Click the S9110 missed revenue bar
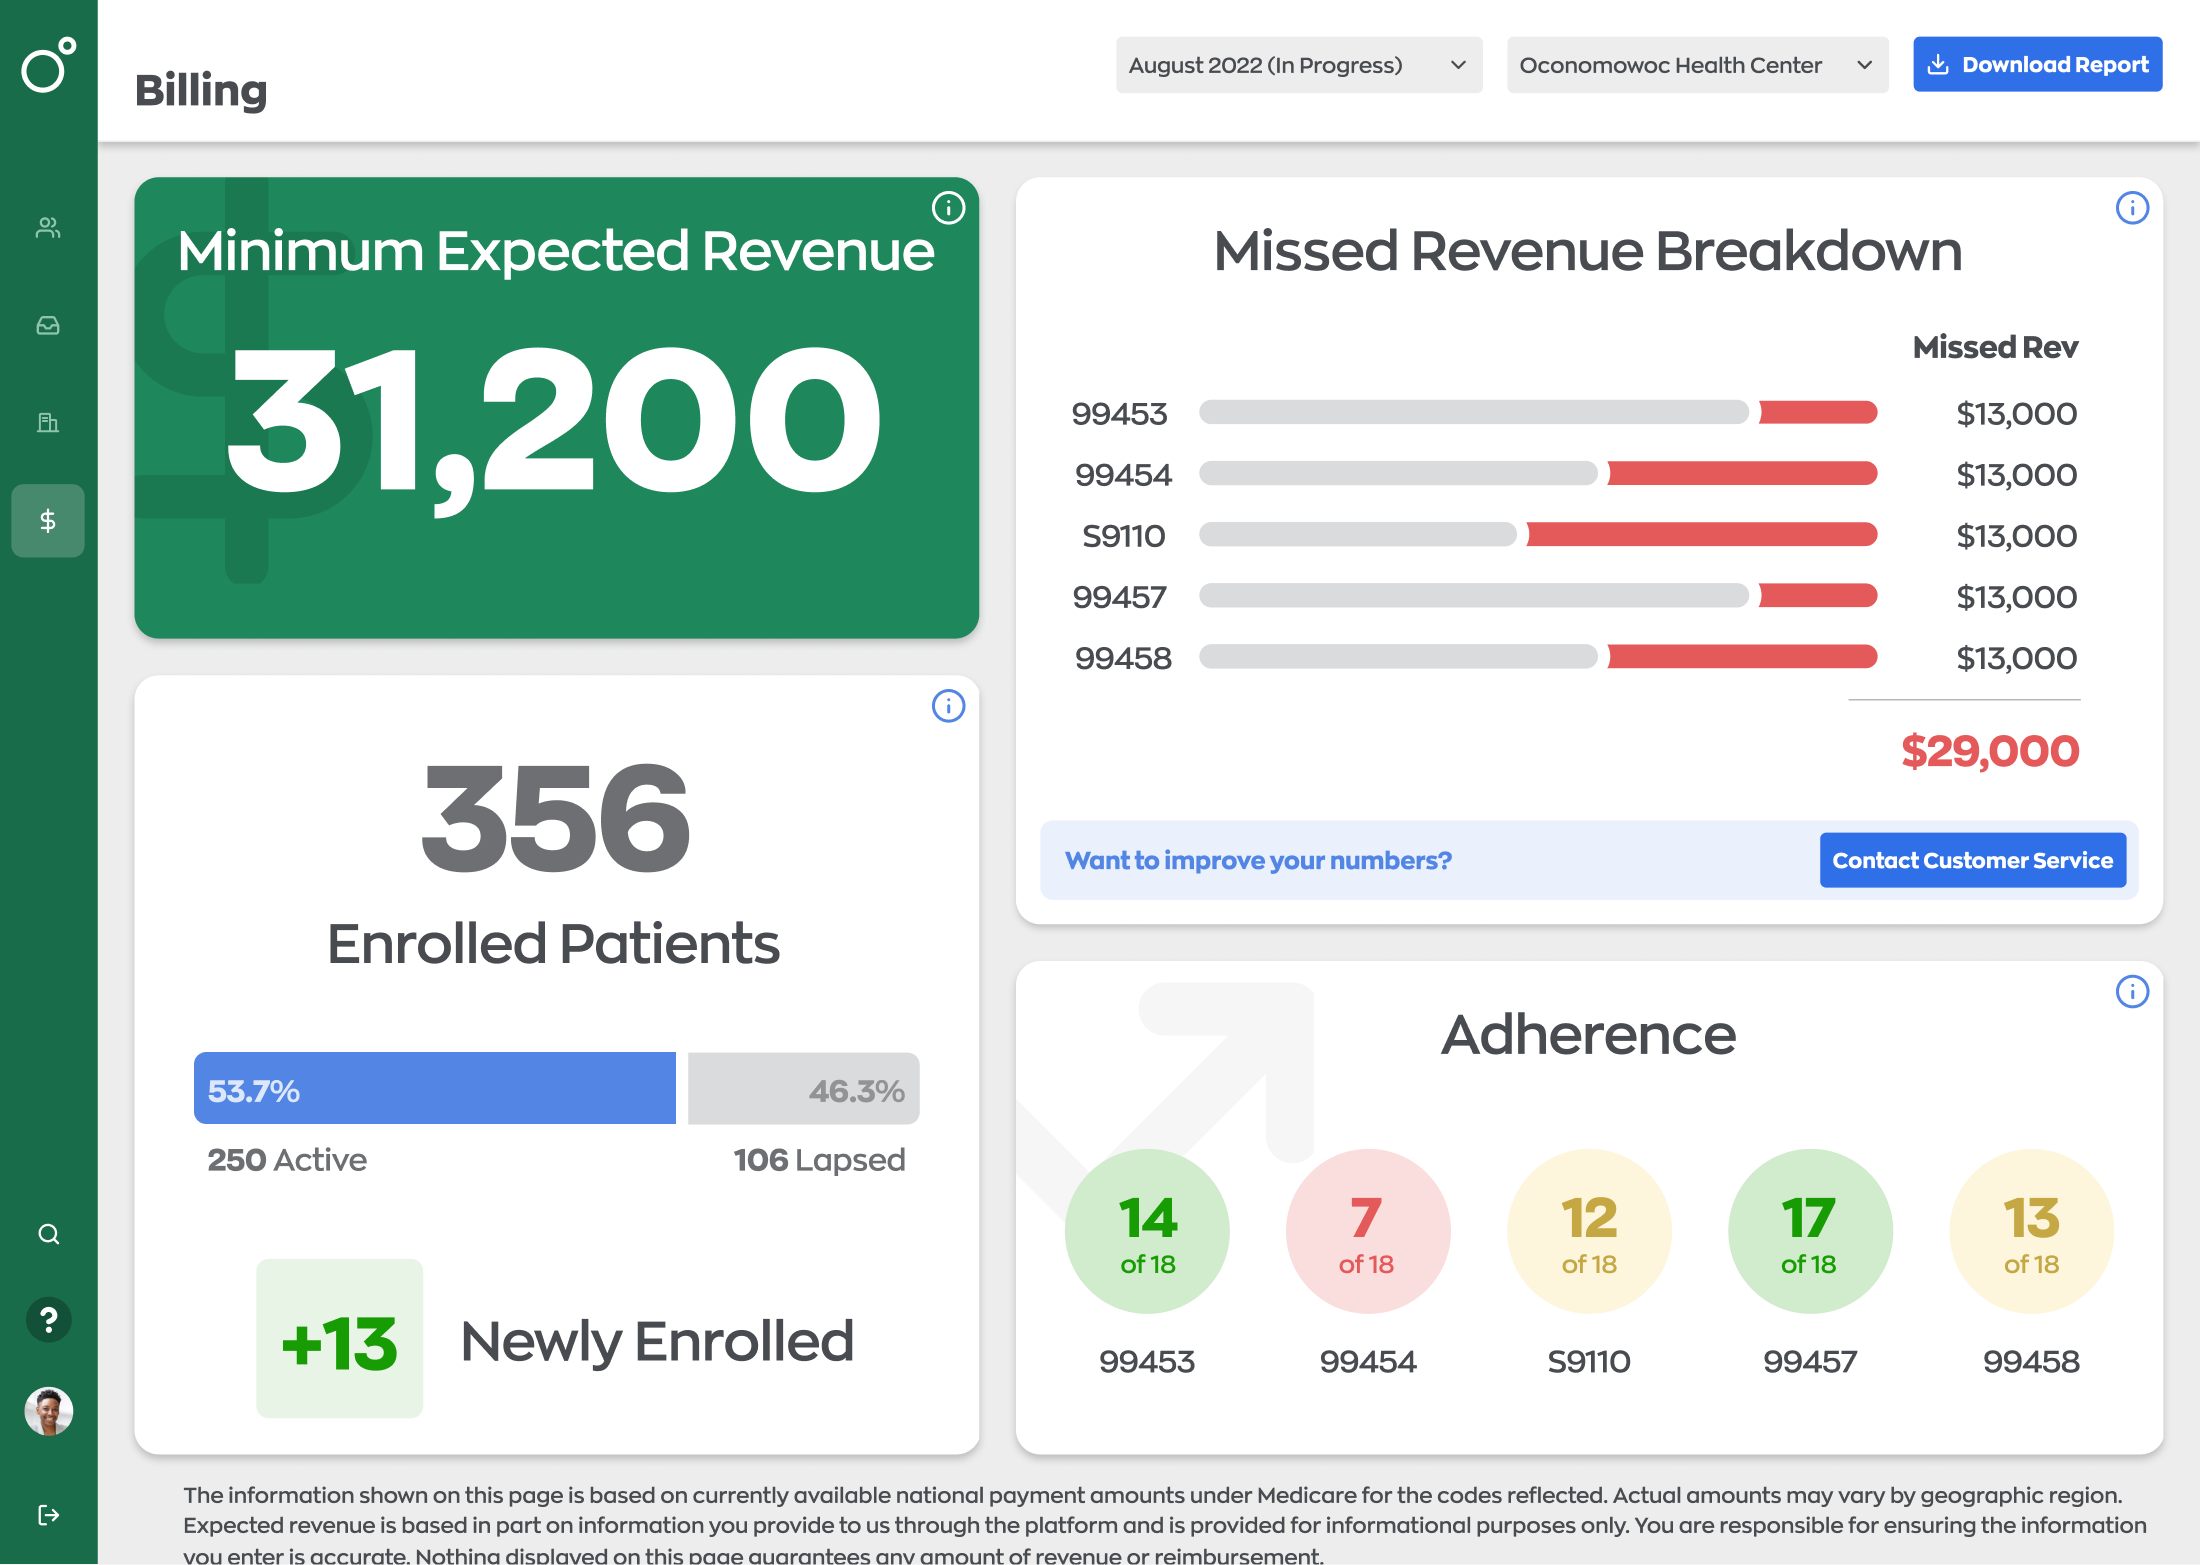Image resolution: width=2200 pixels, height=1565 pixels. (x=1537, y=535)
